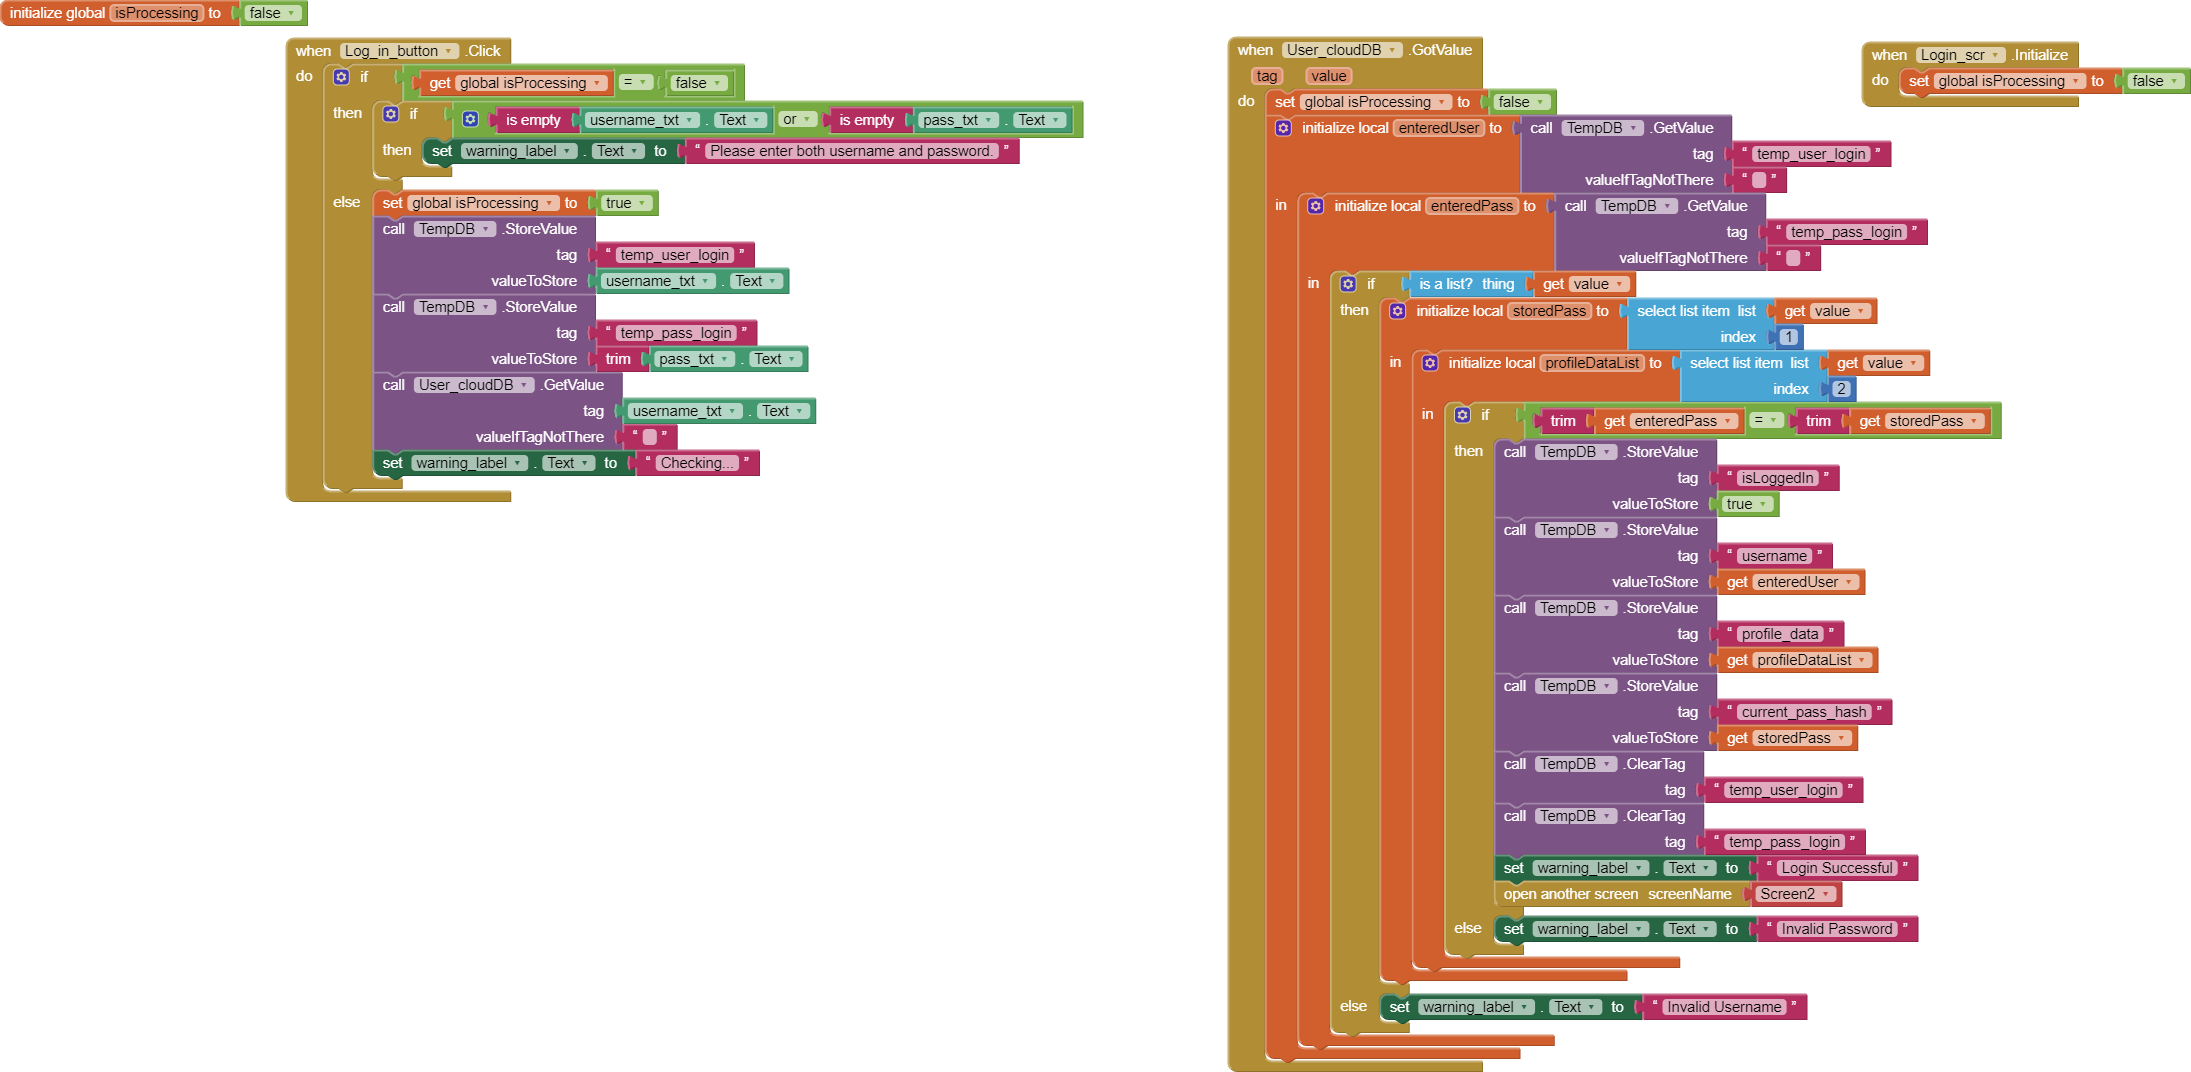Image resolution: width=2191 pixels, height=1072 pixels.
Task: Click gear icon on initialize local enteredUser block
Action: coord(1283,128)
